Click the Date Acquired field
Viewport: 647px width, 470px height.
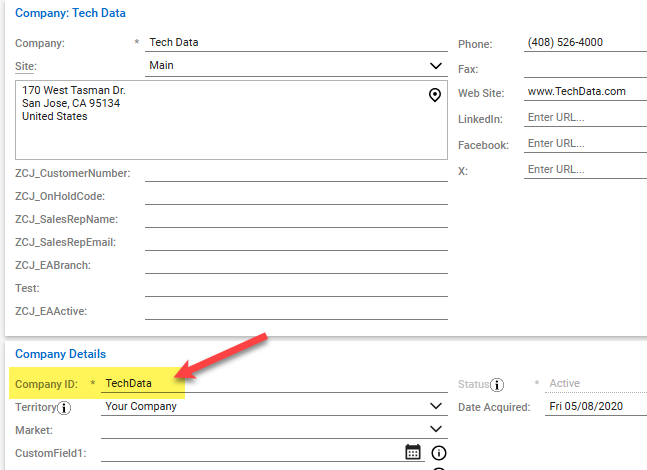[596, 406]
